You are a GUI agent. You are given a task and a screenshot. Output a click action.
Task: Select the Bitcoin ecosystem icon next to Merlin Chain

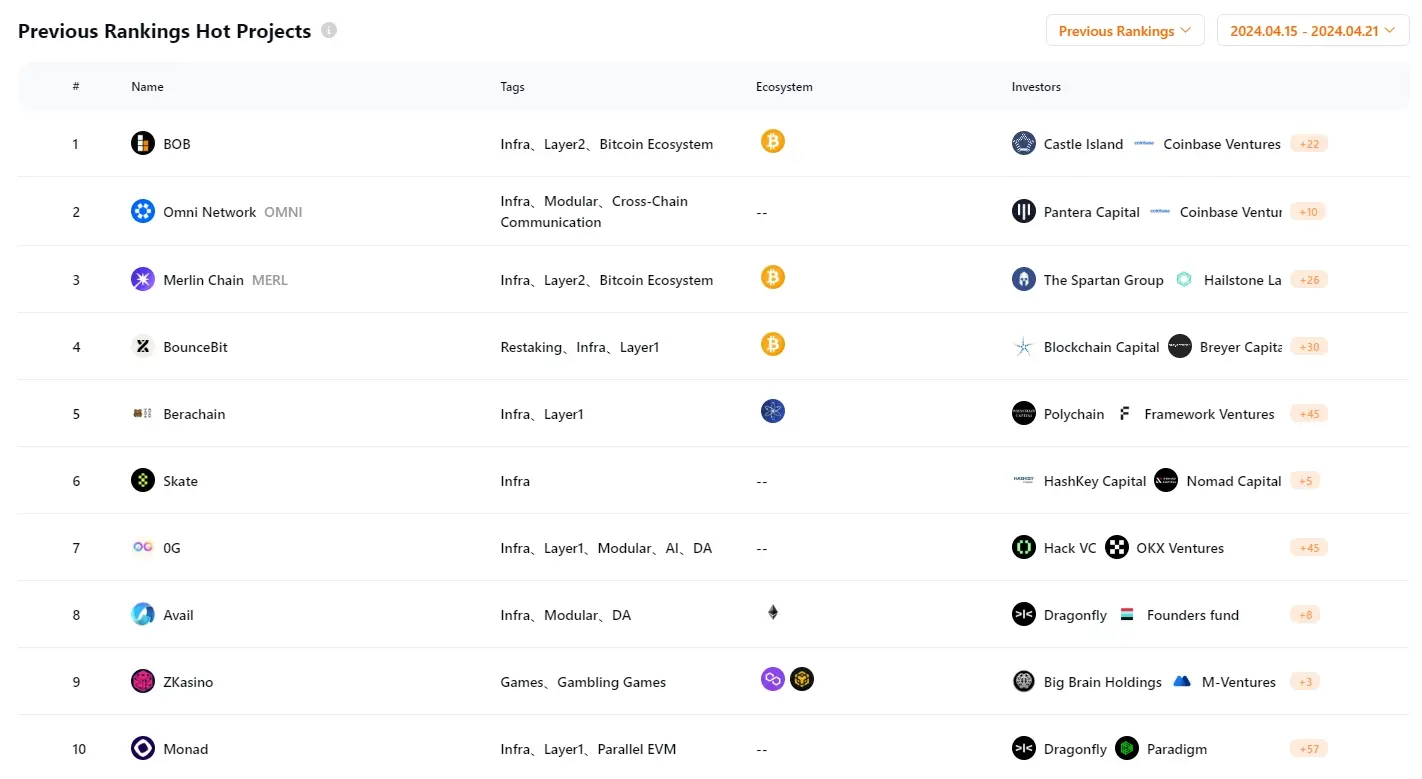[x=772, y=277]
